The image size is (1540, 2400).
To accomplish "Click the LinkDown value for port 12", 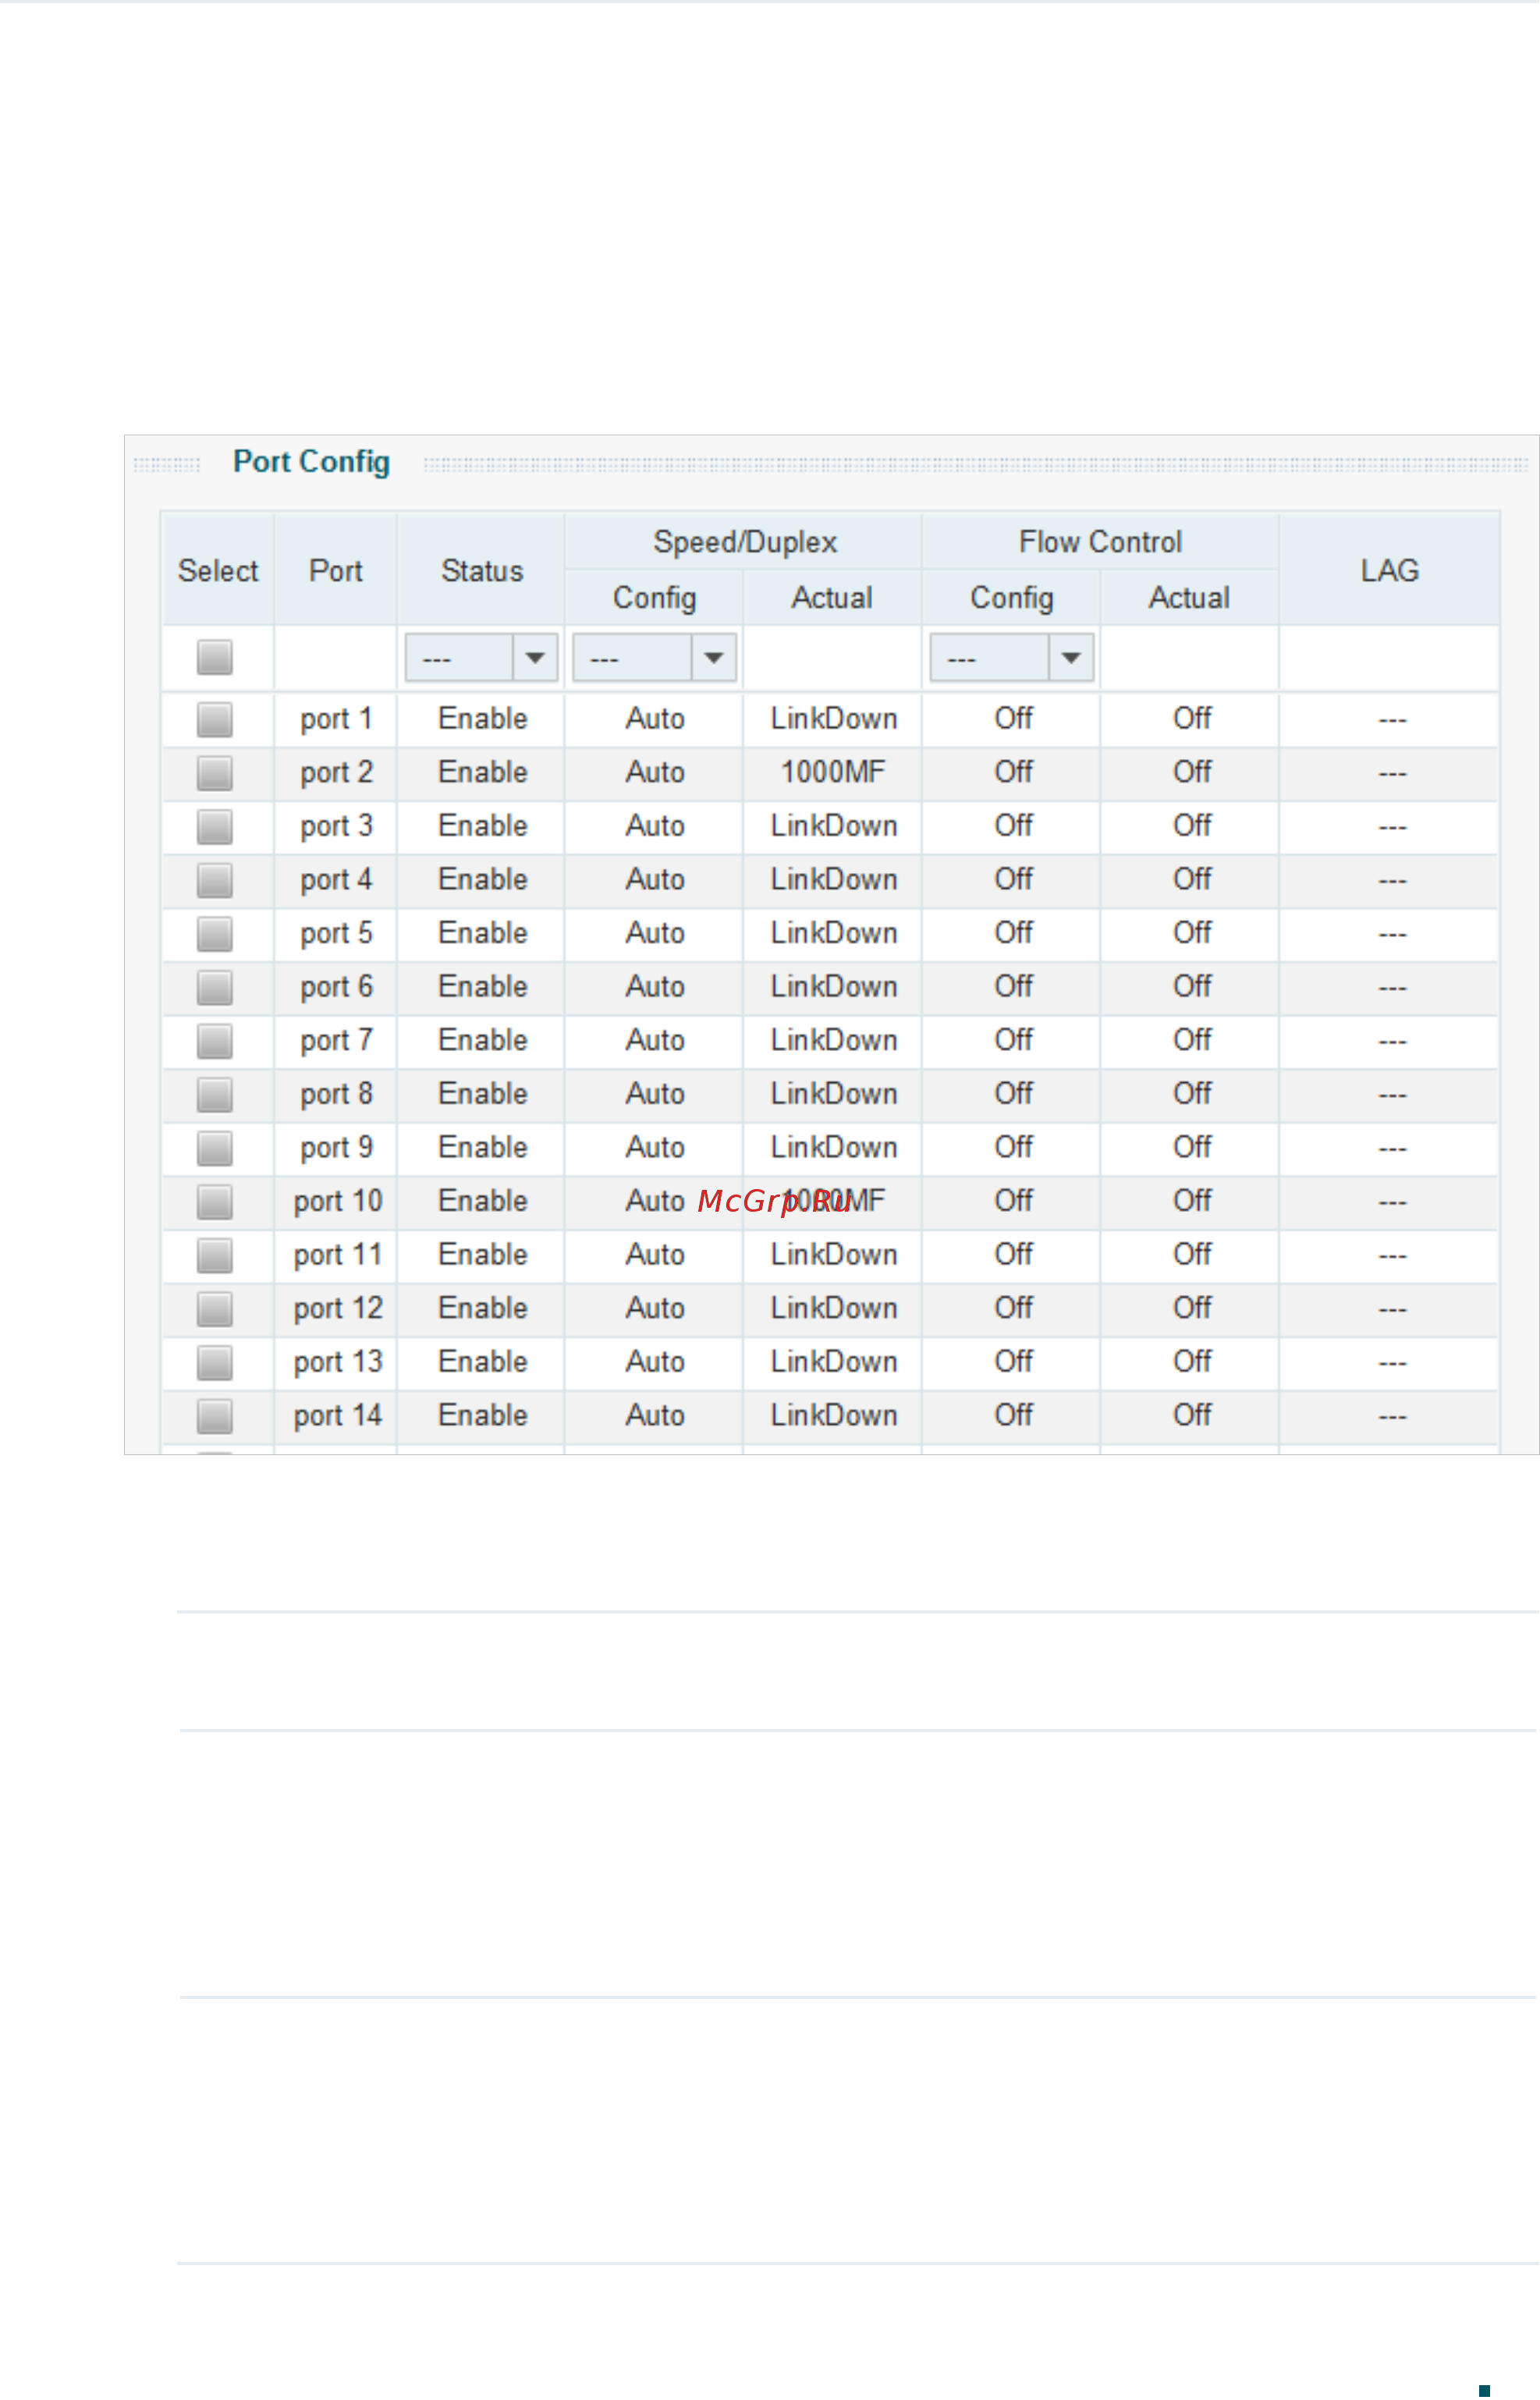I will (833, 1308).
